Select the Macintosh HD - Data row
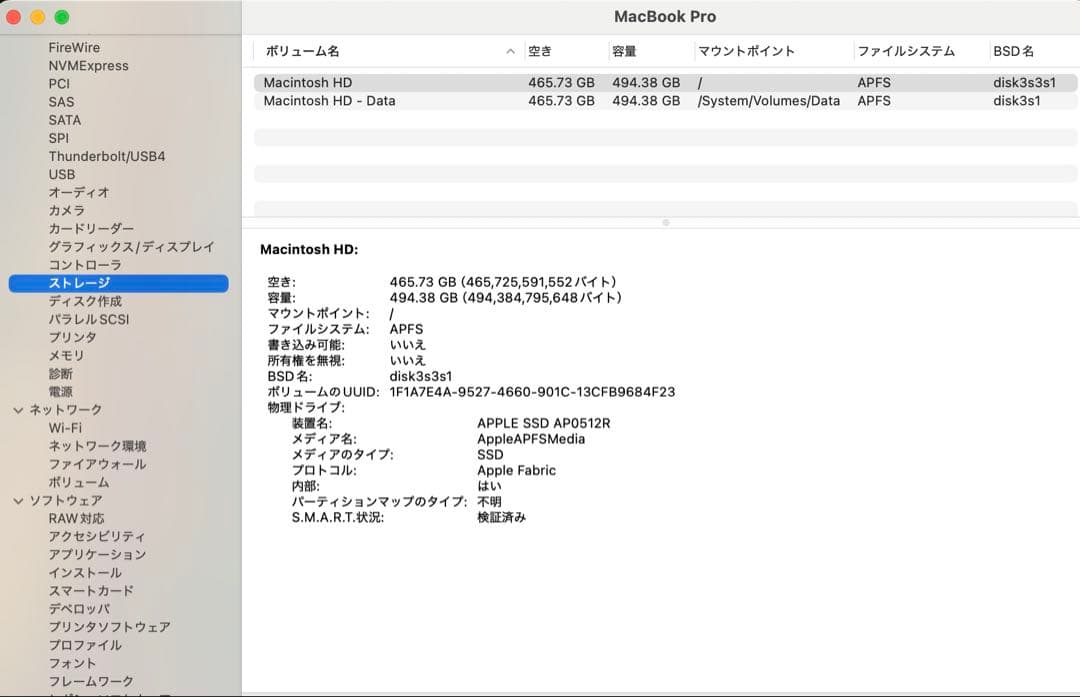Viewport: 1080px width, 697px height. 665,101
